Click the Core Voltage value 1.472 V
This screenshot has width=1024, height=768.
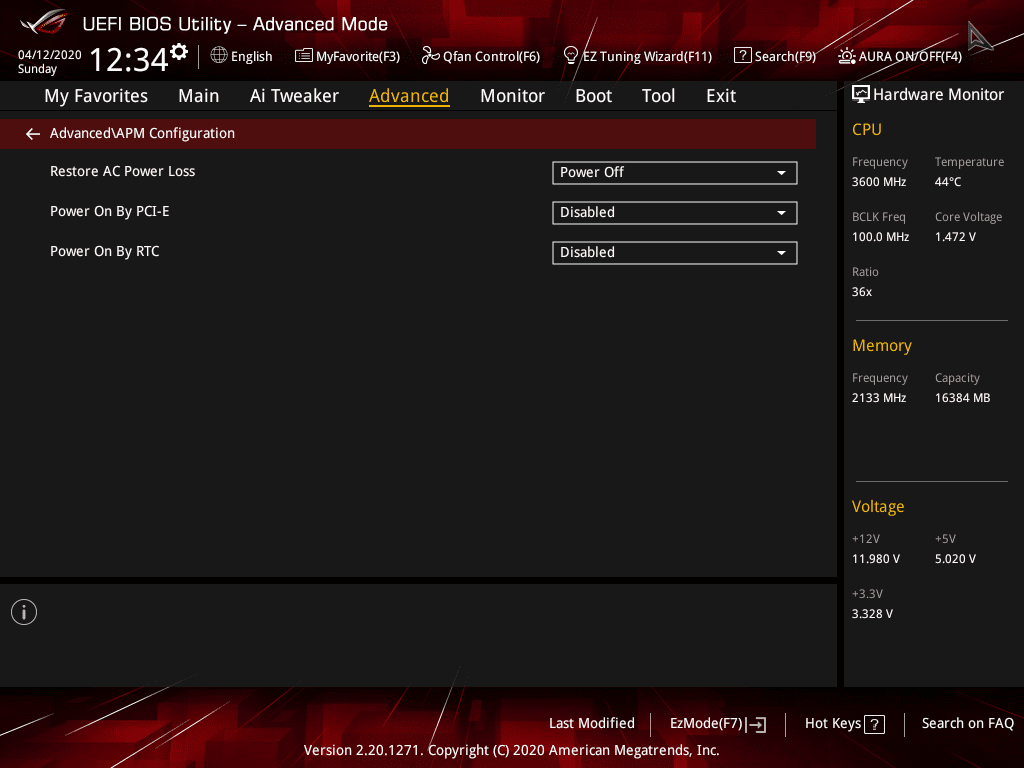tap(955, 237)
